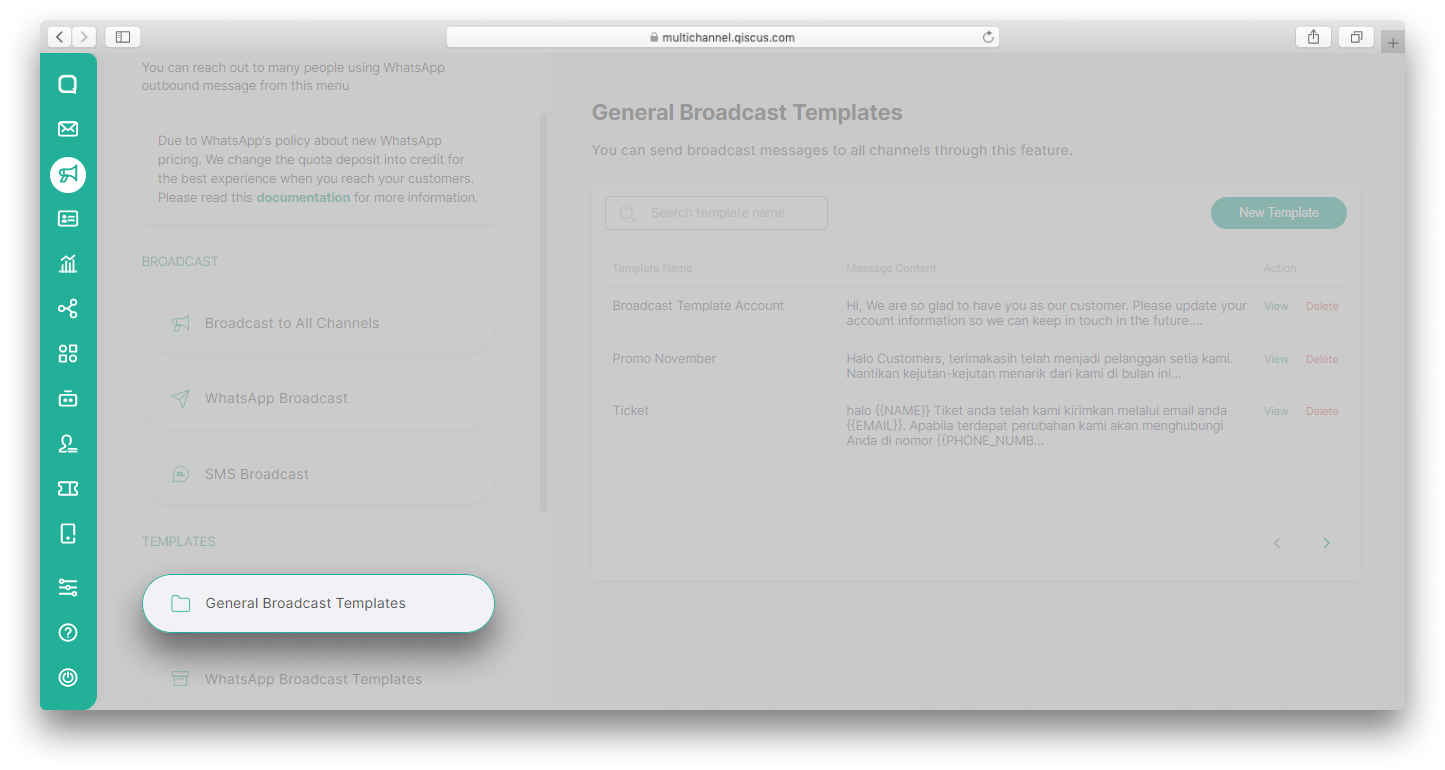View the Promo November template
The image size is (1445, 770).
click(x=1276, y=359)
